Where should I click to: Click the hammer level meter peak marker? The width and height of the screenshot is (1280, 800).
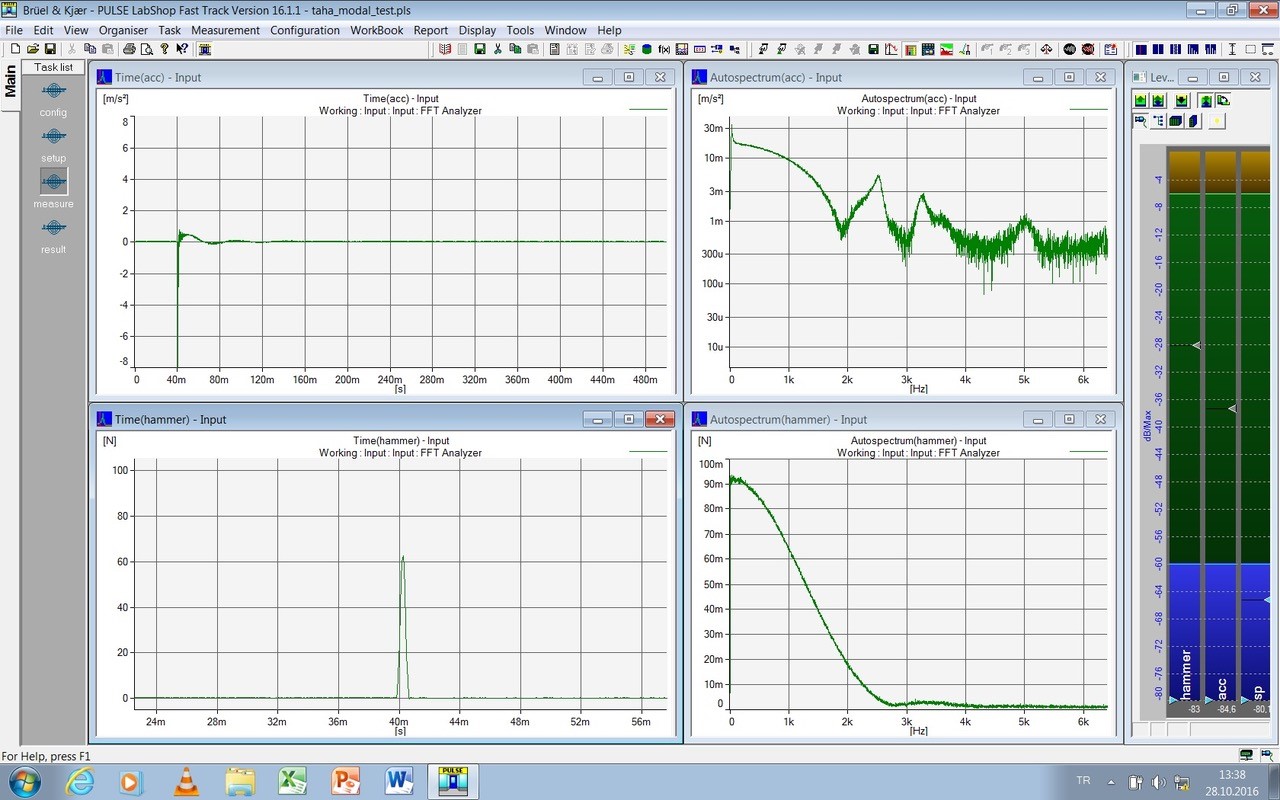click(1195, 345)
